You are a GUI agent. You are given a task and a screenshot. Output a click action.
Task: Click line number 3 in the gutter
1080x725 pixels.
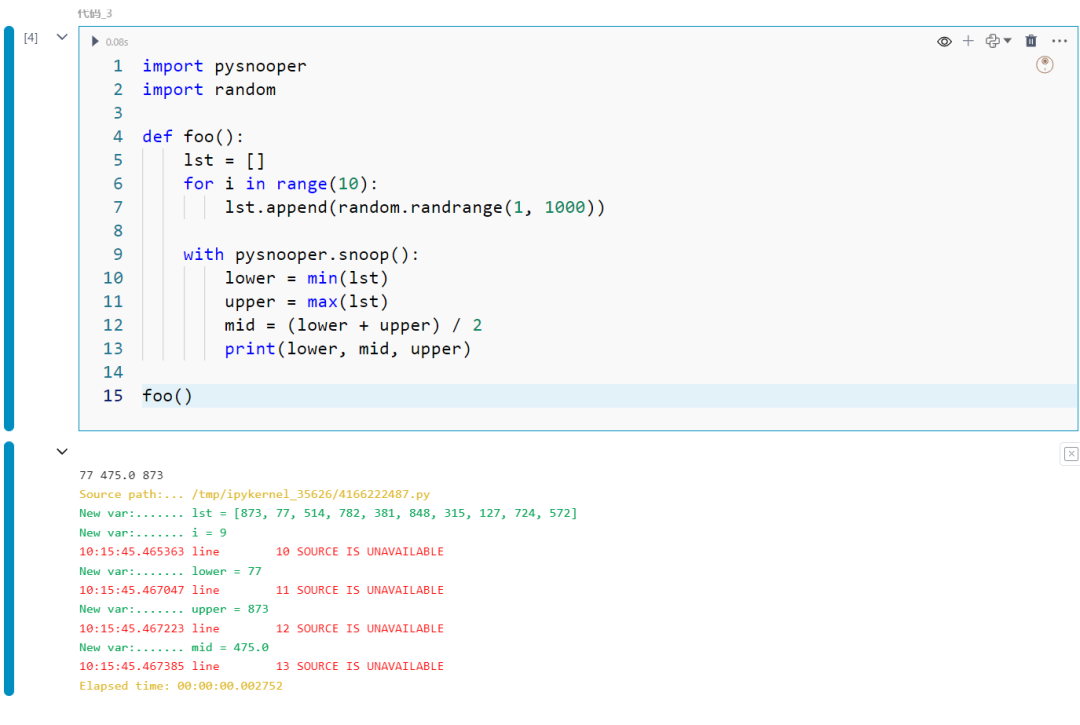point(118,113)
